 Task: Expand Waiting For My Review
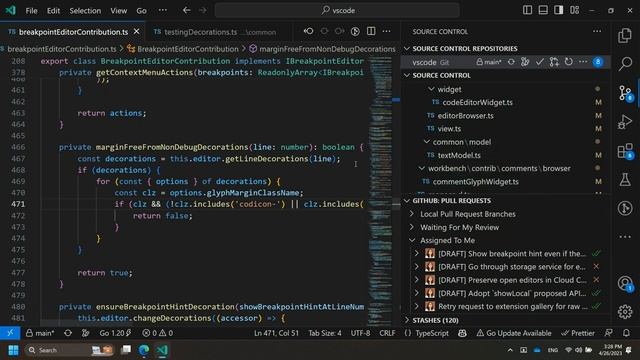[460, 227]
